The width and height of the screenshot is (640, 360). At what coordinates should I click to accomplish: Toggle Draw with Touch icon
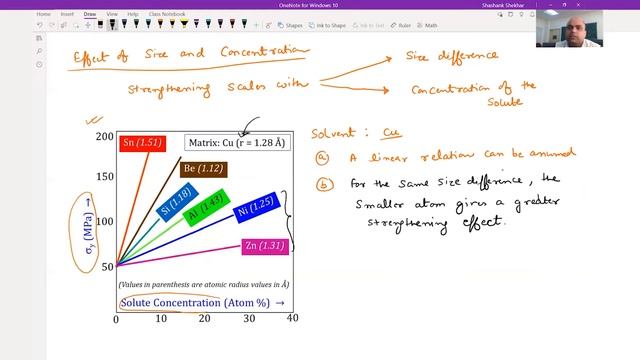click(268, 25)
